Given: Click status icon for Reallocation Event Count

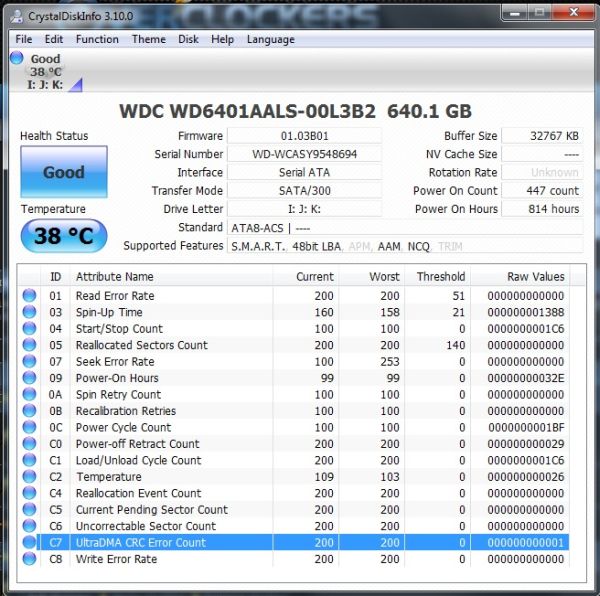Looking at the screenshot, I should (x=29, y=493).
